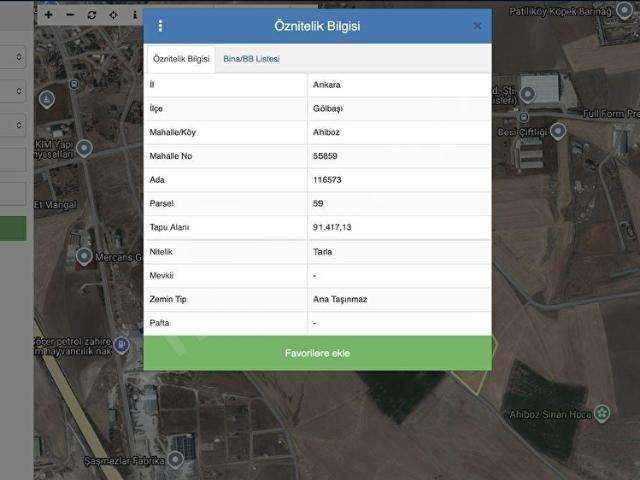Click the 'Mahalle/Köy' row label
This screenshot has height=480, width=640.
tap(173, 132)
